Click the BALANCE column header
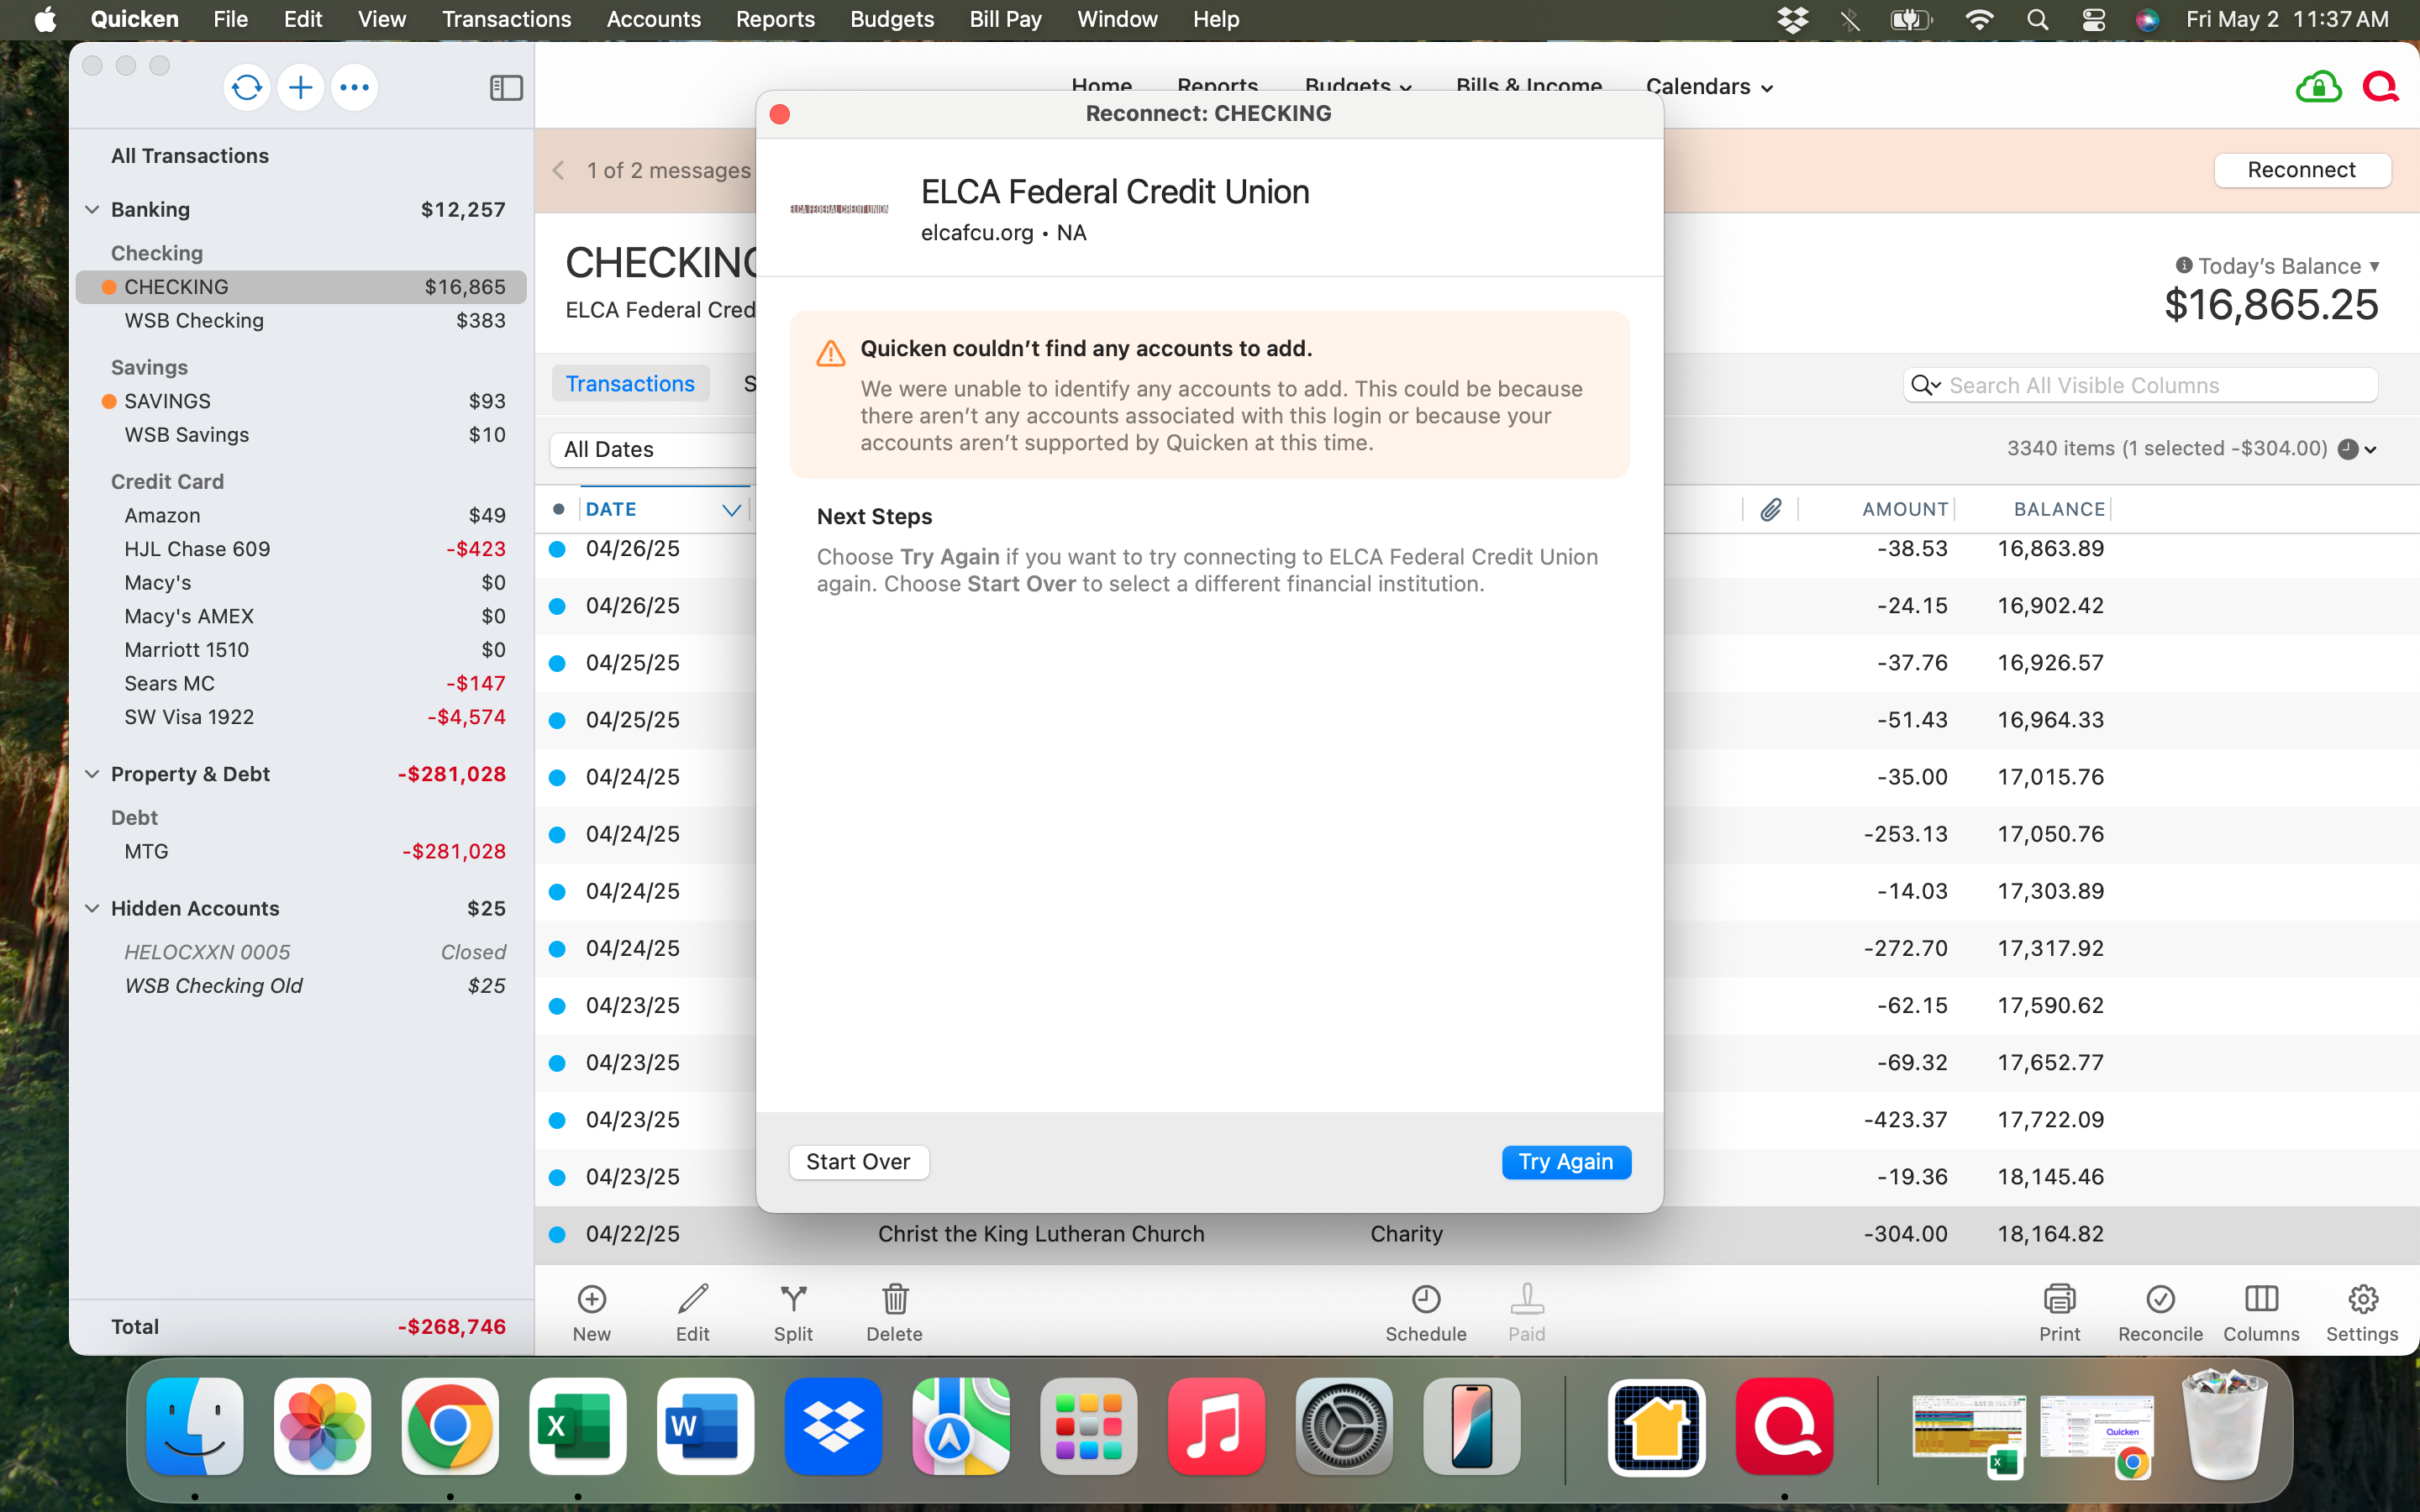Image resolution: width=2420 pixels, height=1512 pixels. [x=2058, y=510]
